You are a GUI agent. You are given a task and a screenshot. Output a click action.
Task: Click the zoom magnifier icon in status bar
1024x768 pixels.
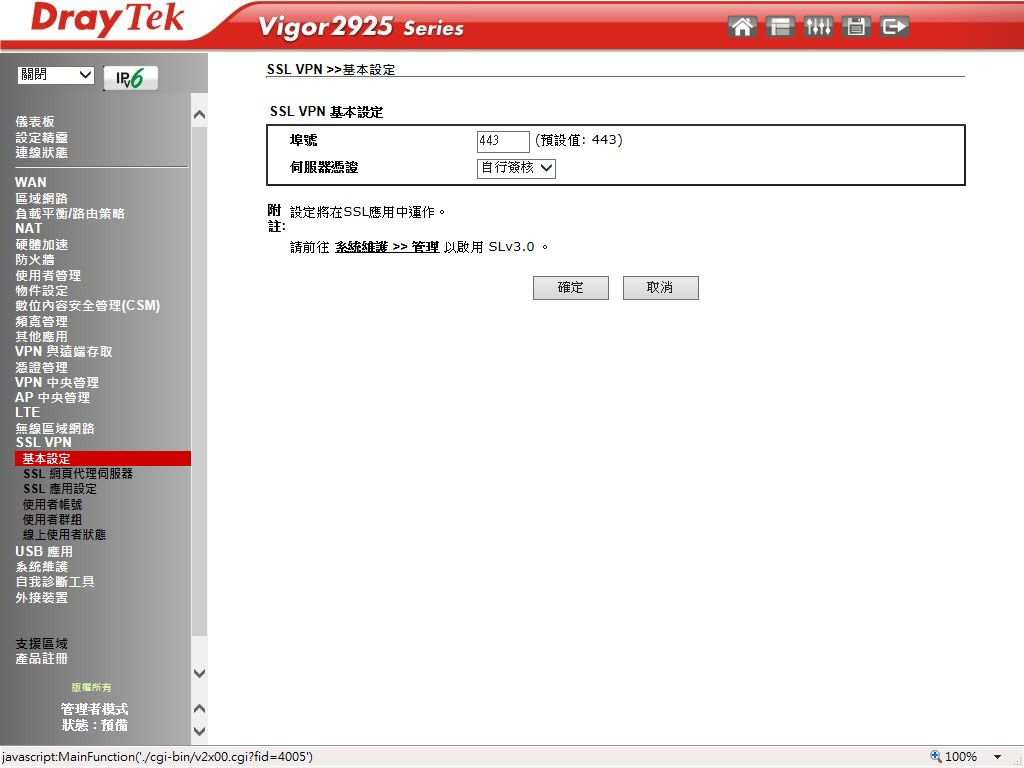click(x=936, y=756)
